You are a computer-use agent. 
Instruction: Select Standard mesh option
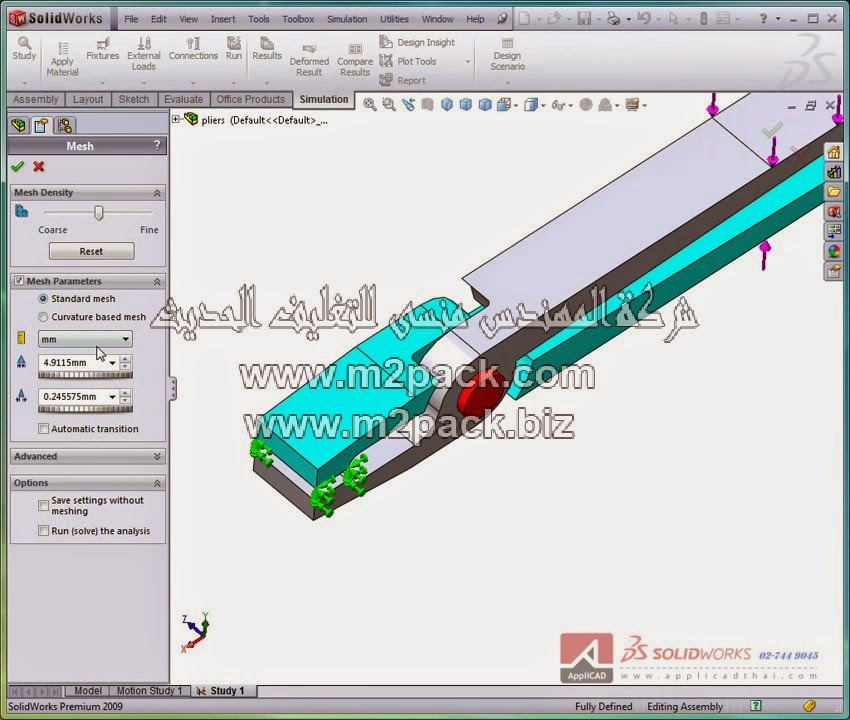coord(43,299)
